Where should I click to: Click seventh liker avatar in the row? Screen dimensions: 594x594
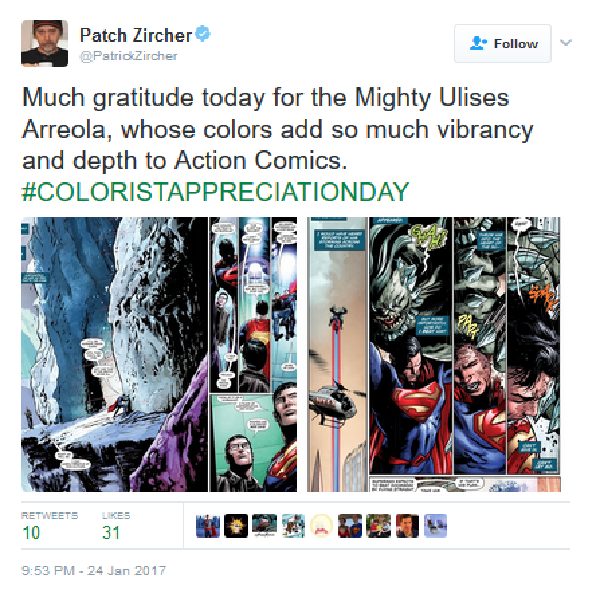[378, 526]
